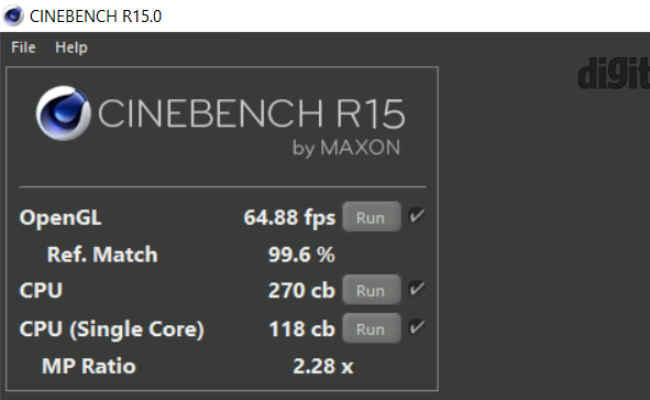
Task: Click the MP Ratio label
Action: 89,366
